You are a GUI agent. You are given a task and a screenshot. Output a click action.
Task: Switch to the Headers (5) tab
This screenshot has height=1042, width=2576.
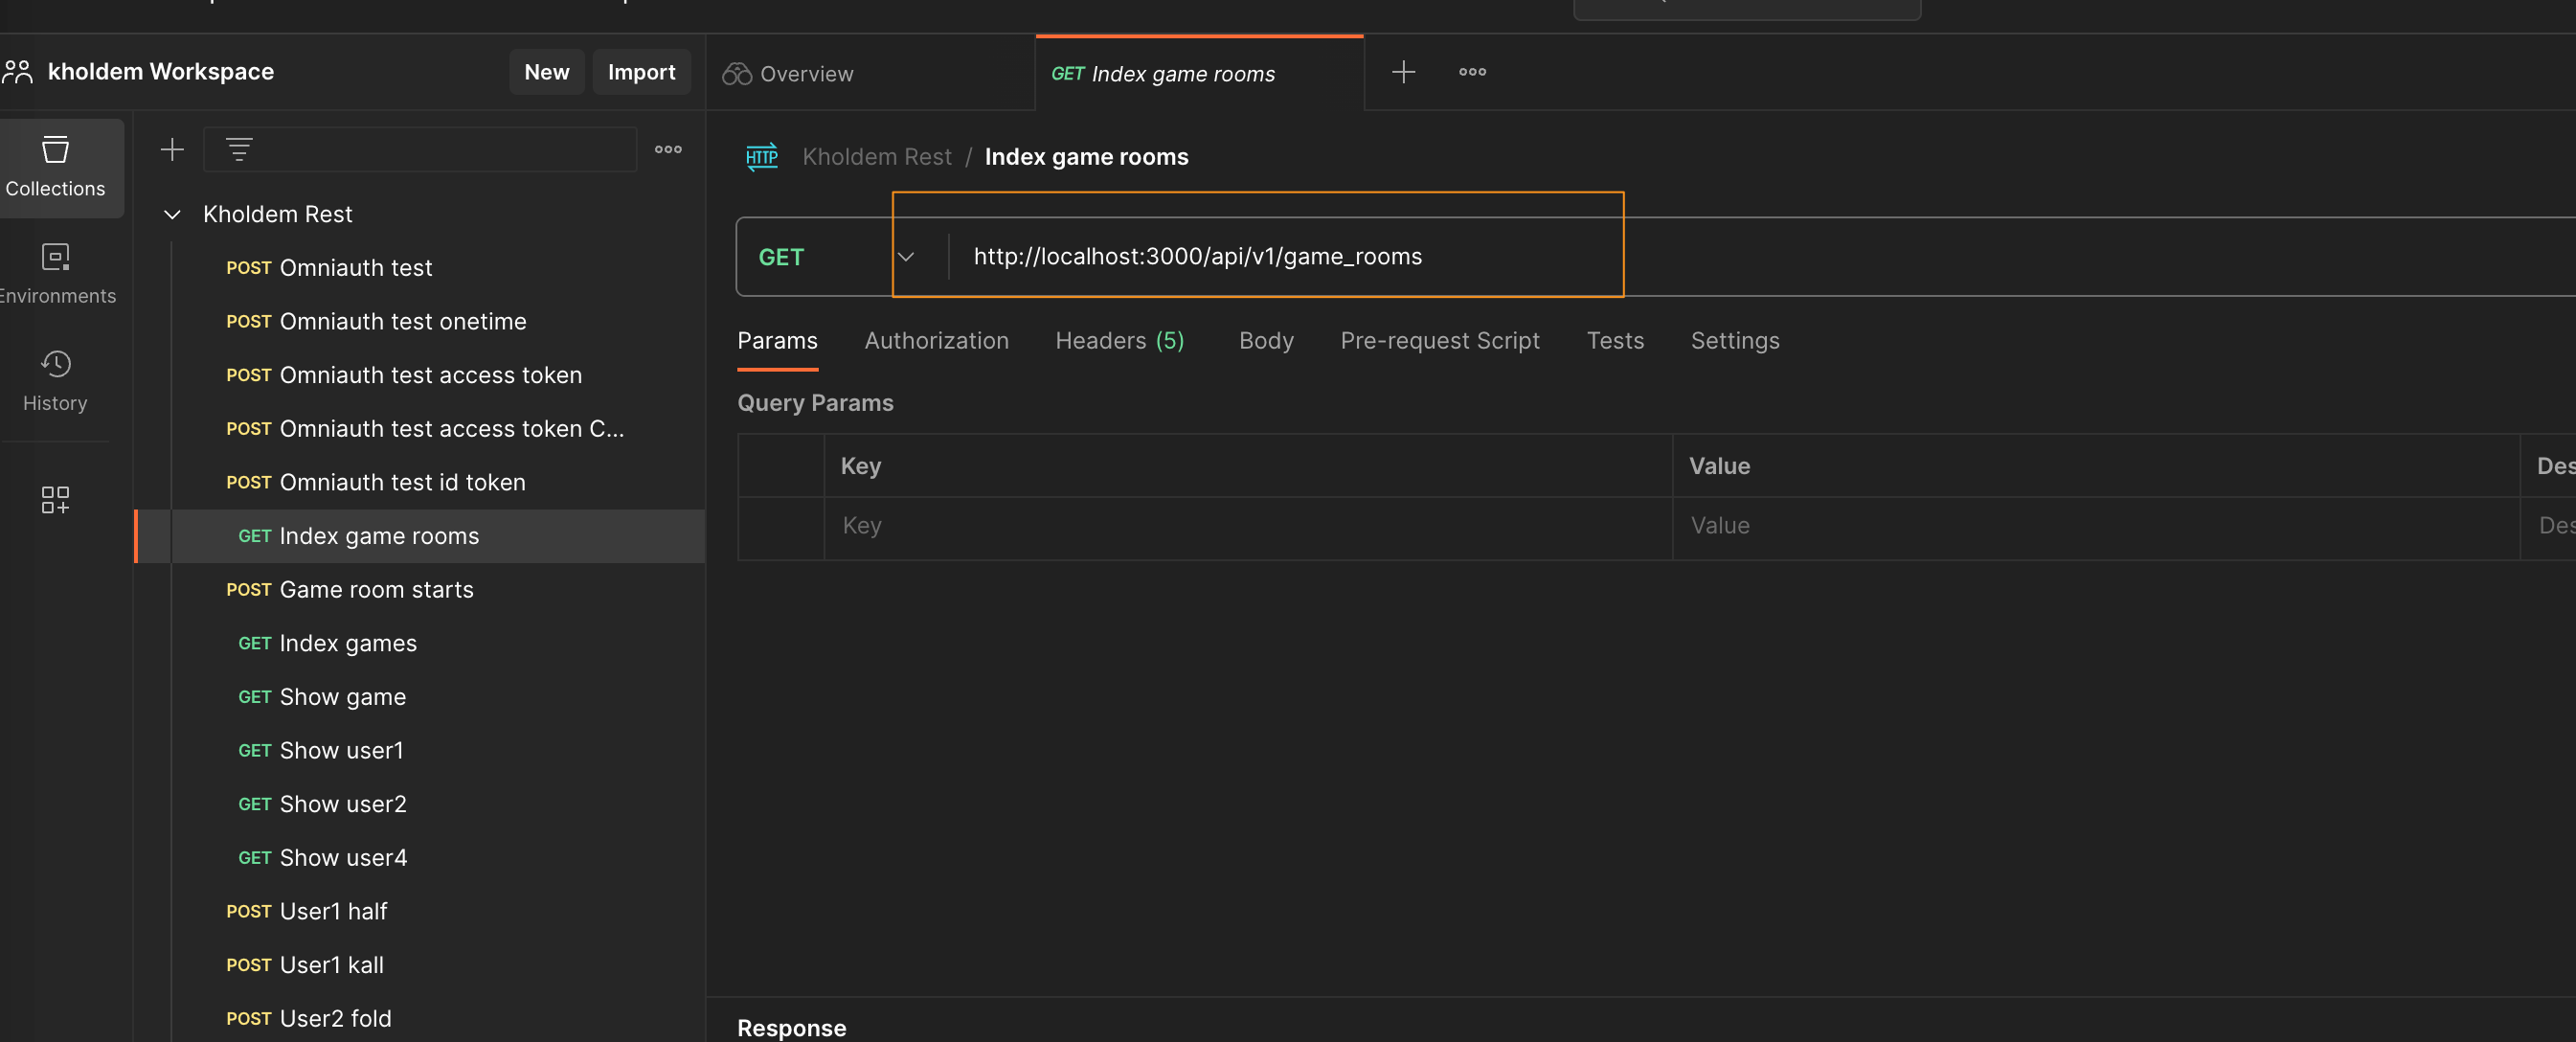(1119, 341)
